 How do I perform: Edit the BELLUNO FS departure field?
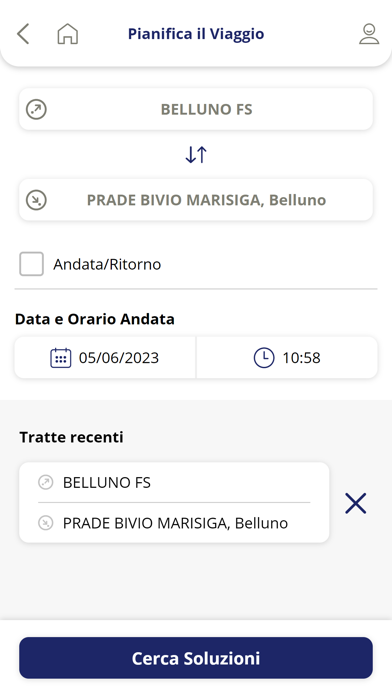click(x=196, y=109)
